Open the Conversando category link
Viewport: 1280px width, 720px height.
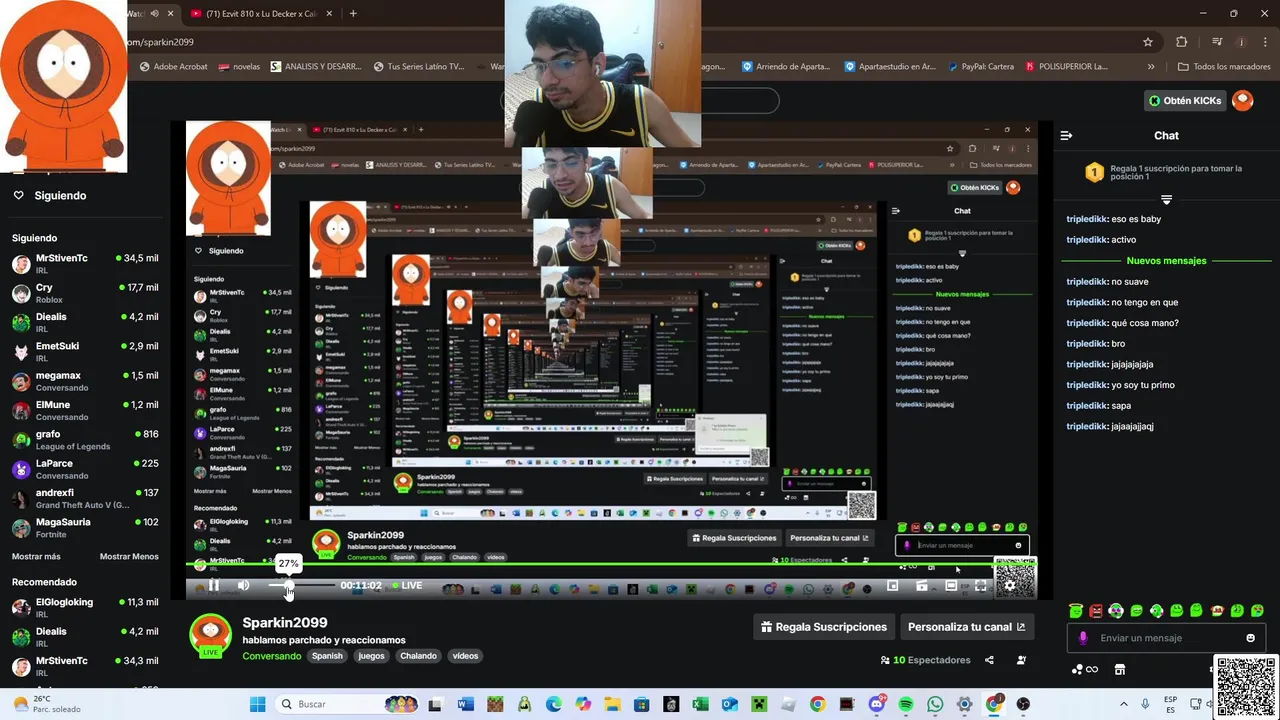point(271,656)
